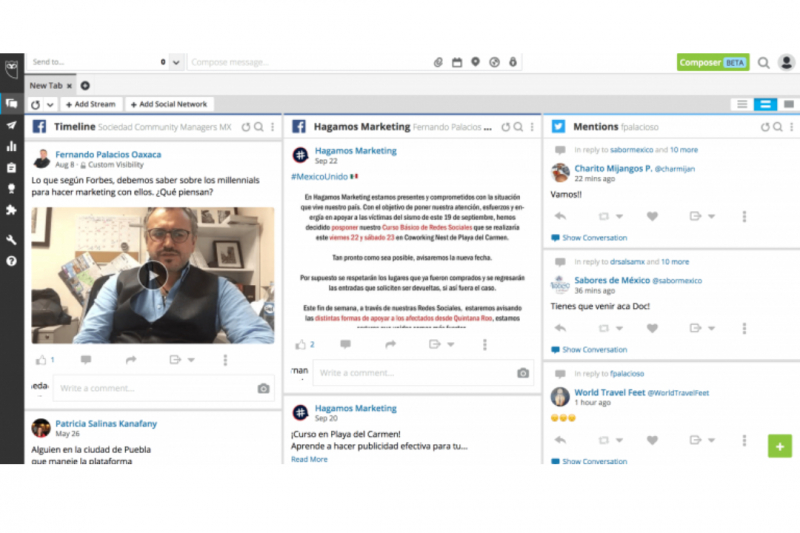The width and height of the screenshot is (800, 533).
Task: Play the video in Fernando's post
Action: (152, 275)
